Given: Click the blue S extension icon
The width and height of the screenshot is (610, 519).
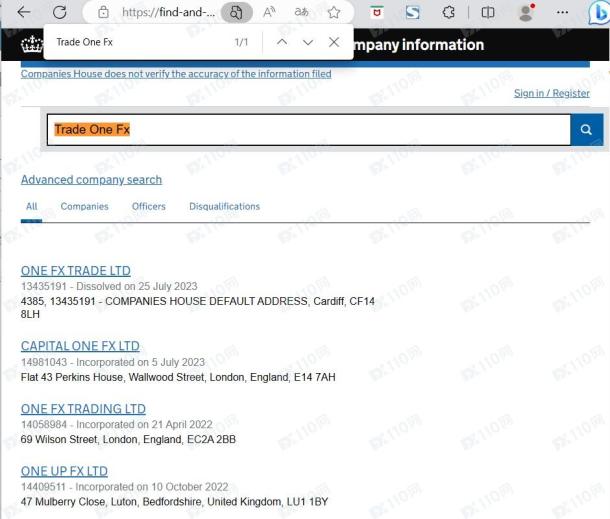Looking at the screenshot, I should click(x=412, y=12).
